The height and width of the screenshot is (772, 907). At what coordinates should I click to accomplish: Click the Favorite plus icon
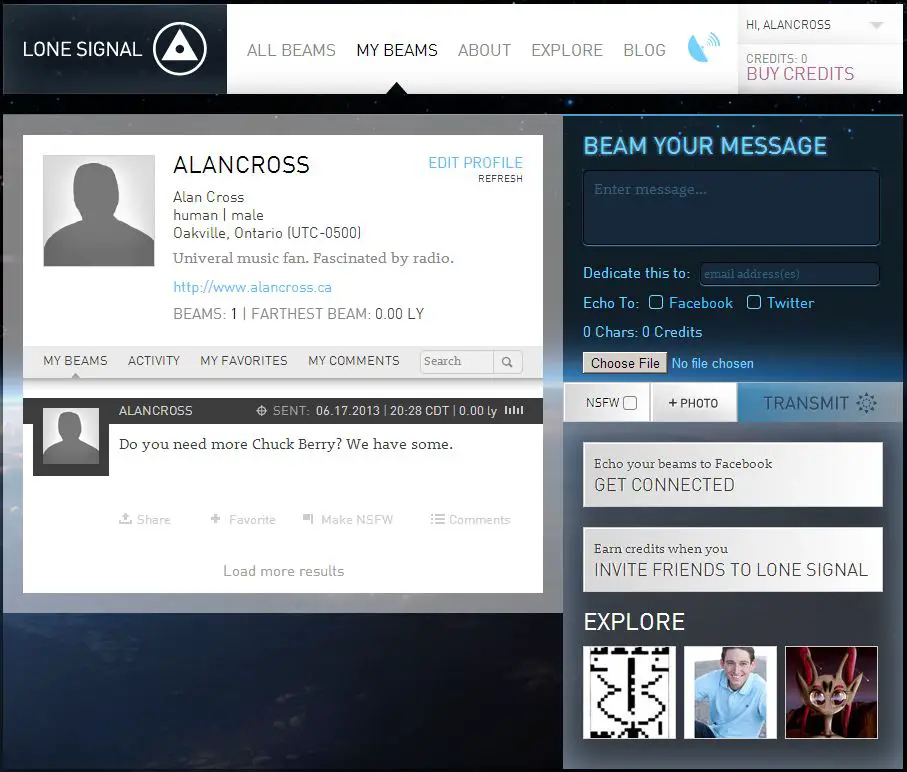coord(215,519)
